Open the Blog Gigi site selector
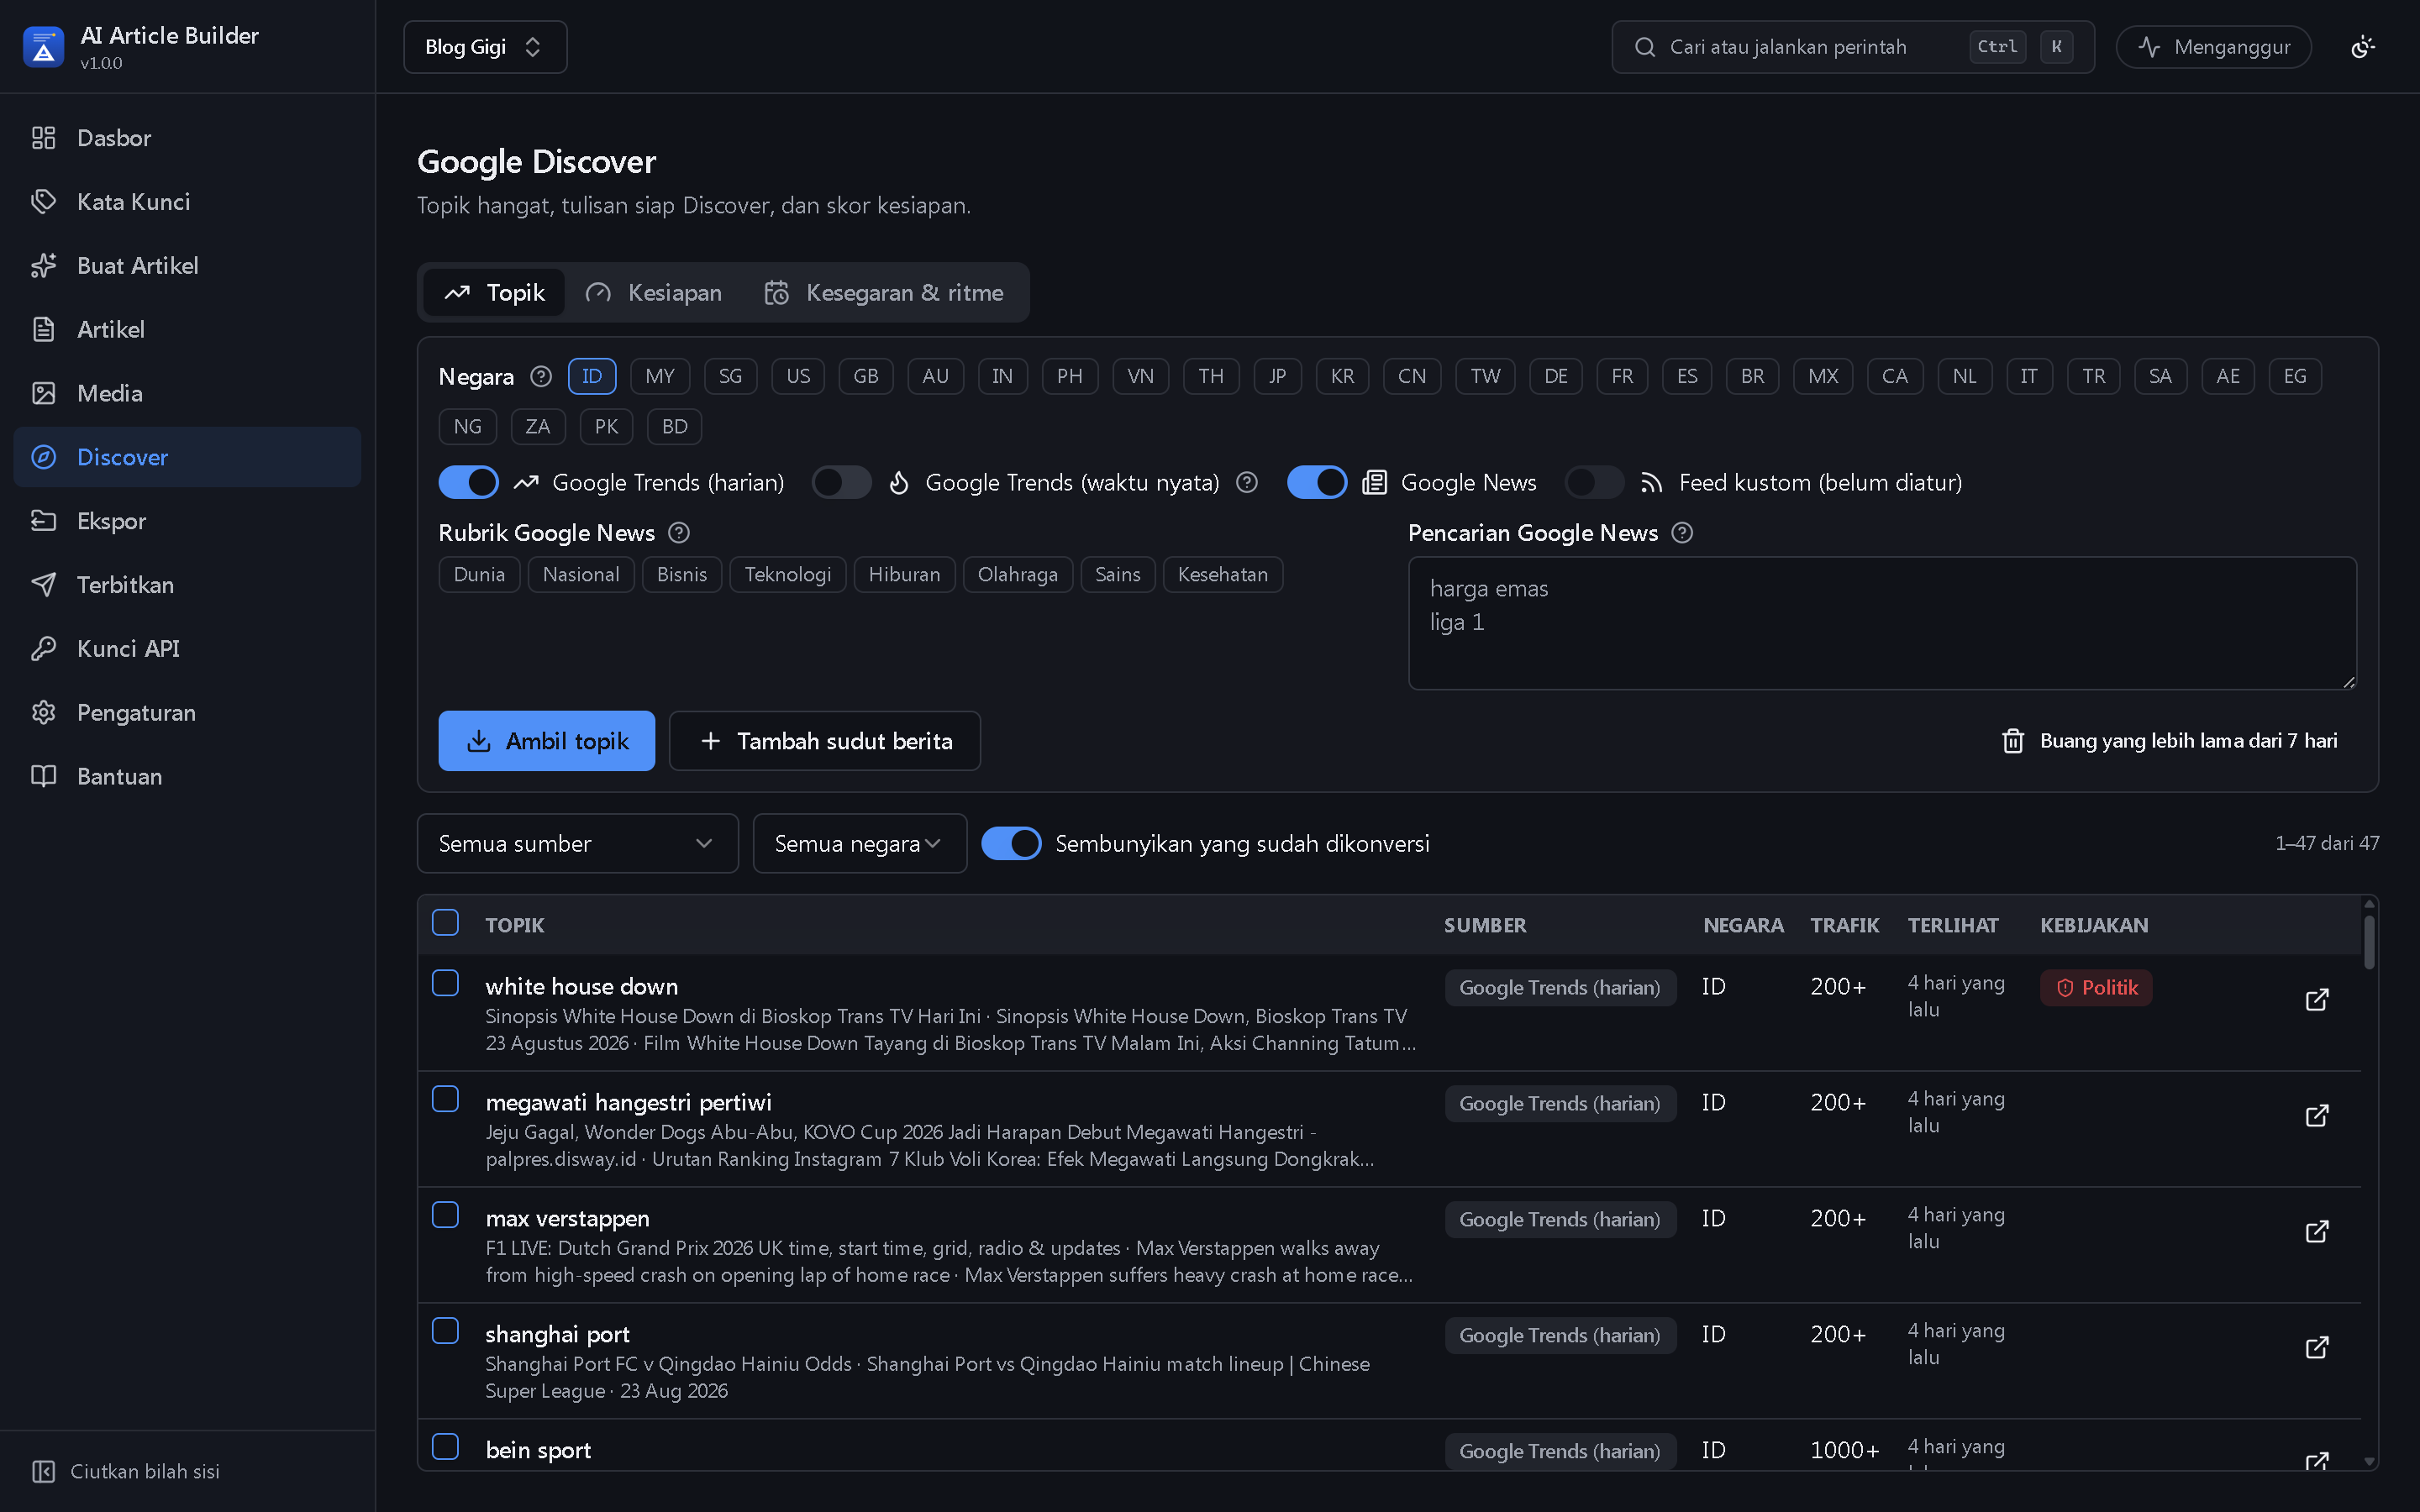Screen dimensions: 2420x1512 coord(485,47)
